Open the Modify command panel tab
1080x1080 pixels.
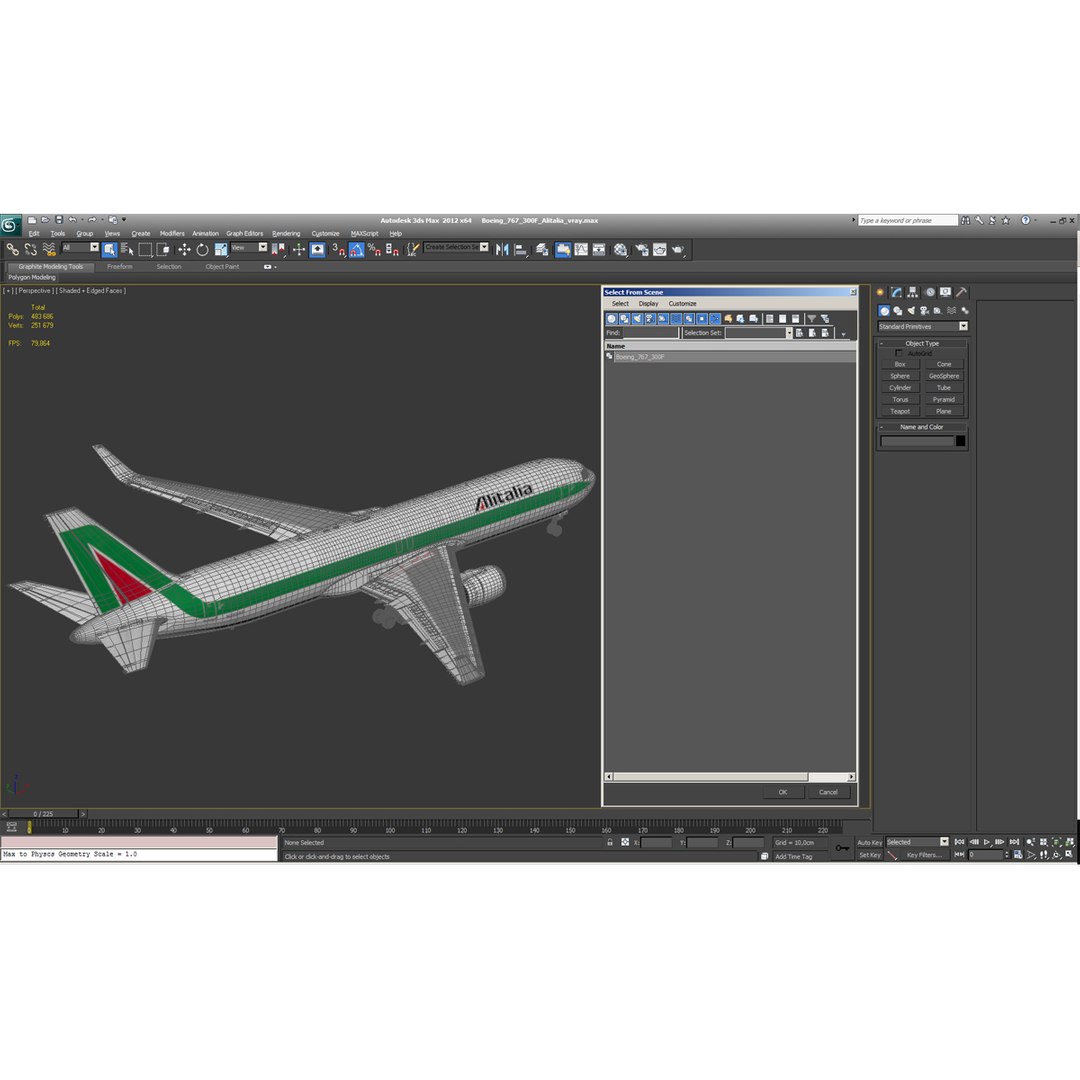(896, 292)
